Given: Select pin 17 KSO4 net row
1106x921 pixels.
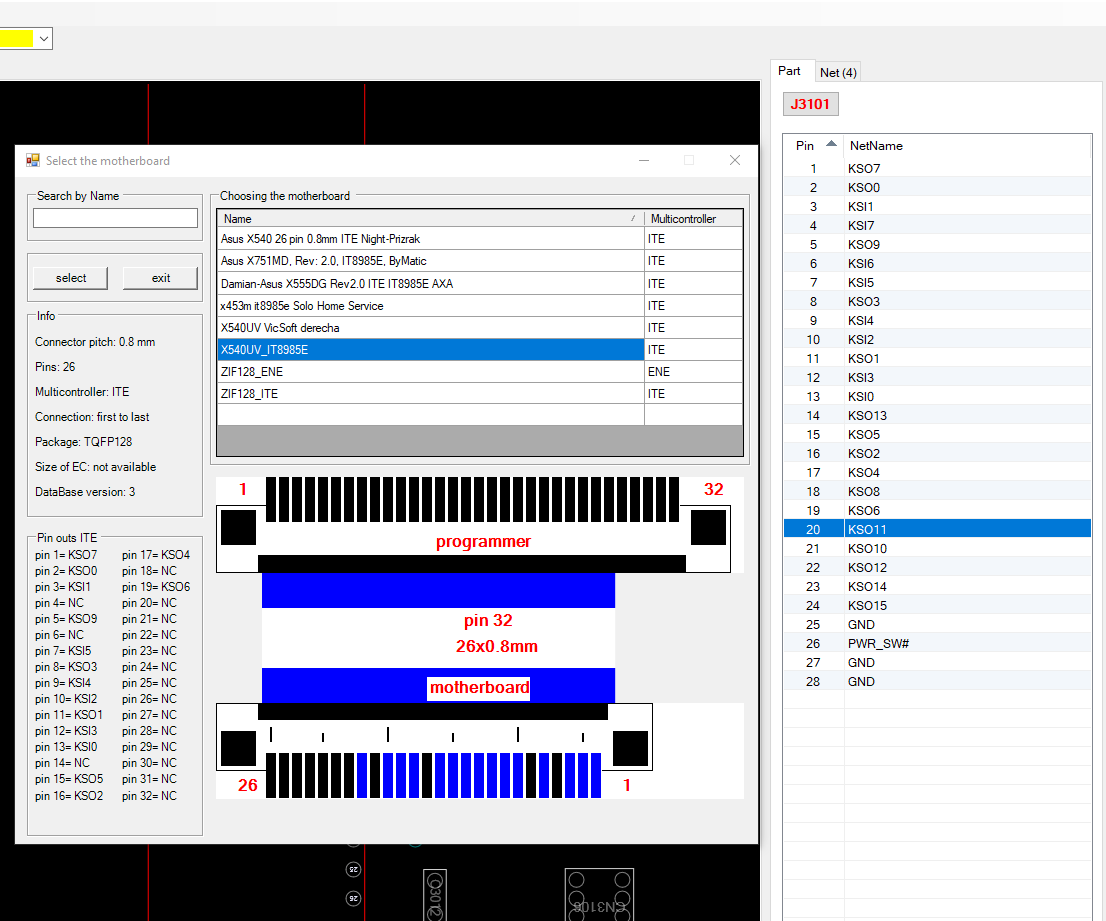Looking at the screenshot, I should [x=937, y=473].
